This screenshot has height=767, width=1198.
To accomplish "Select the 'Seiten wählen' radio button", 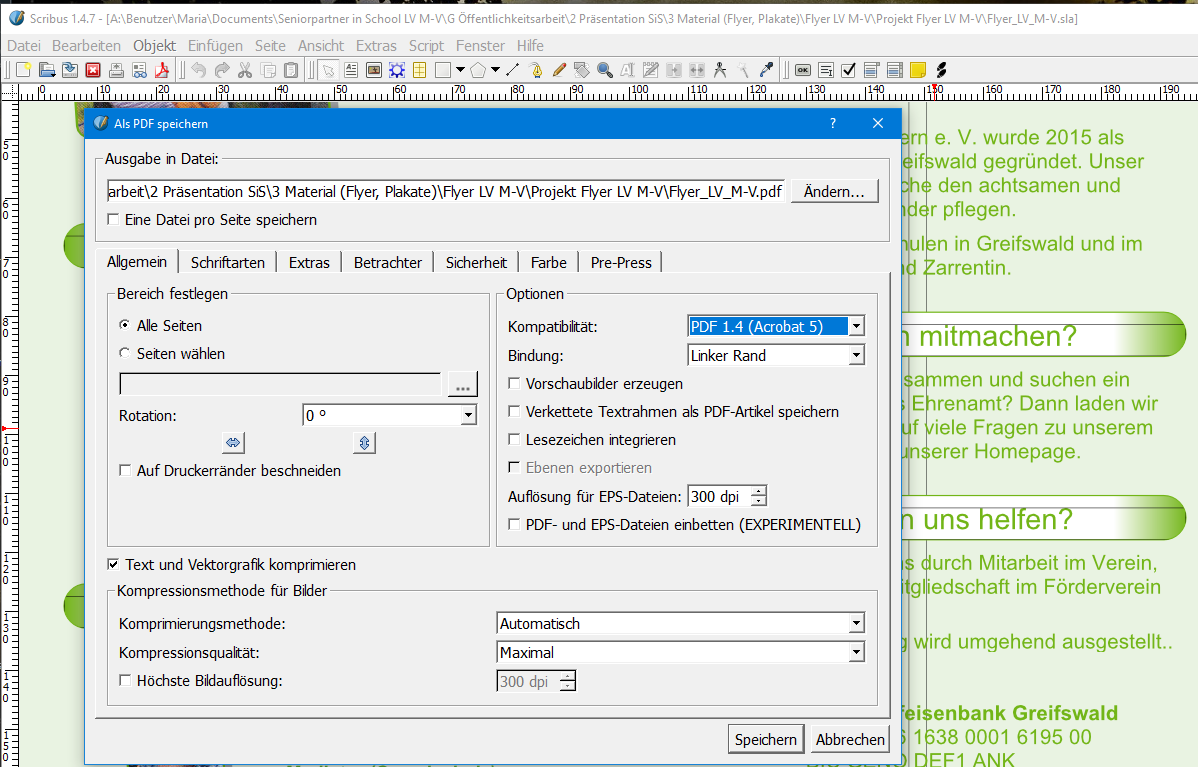I will pyautogui.click(x=125, y=354).
